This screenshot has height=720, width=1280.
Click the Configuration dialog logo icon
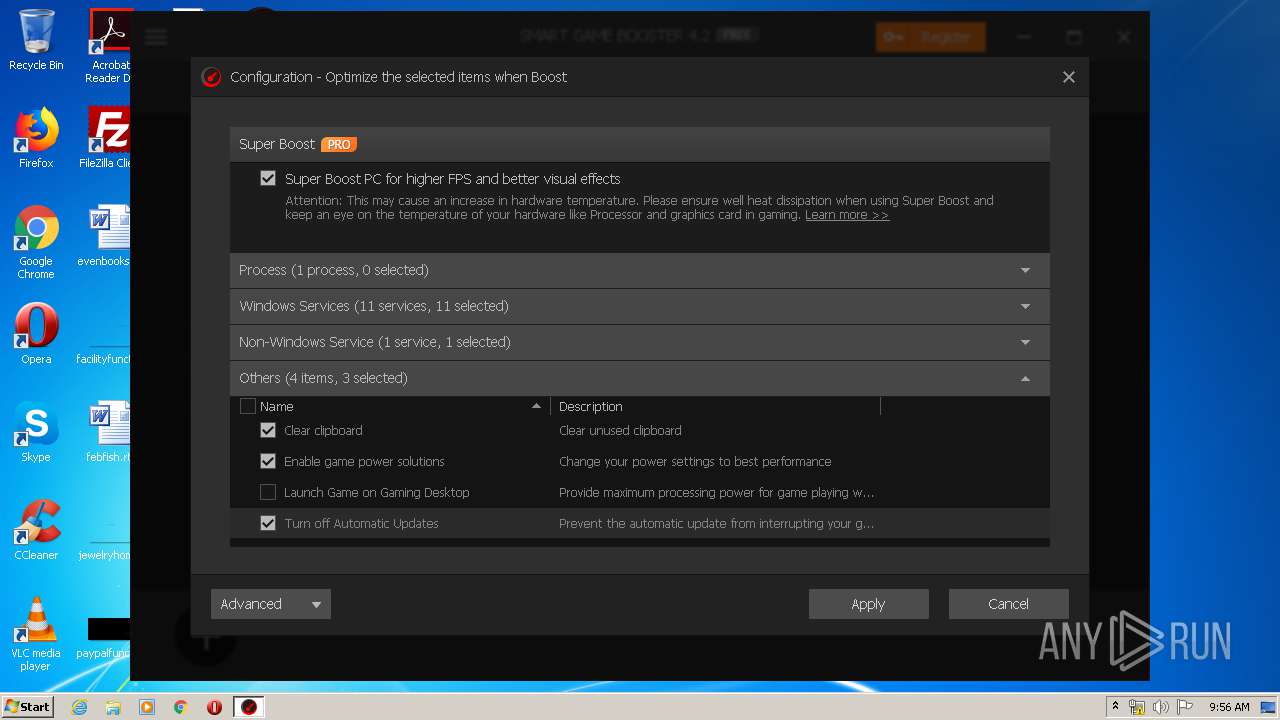[211, 77]
